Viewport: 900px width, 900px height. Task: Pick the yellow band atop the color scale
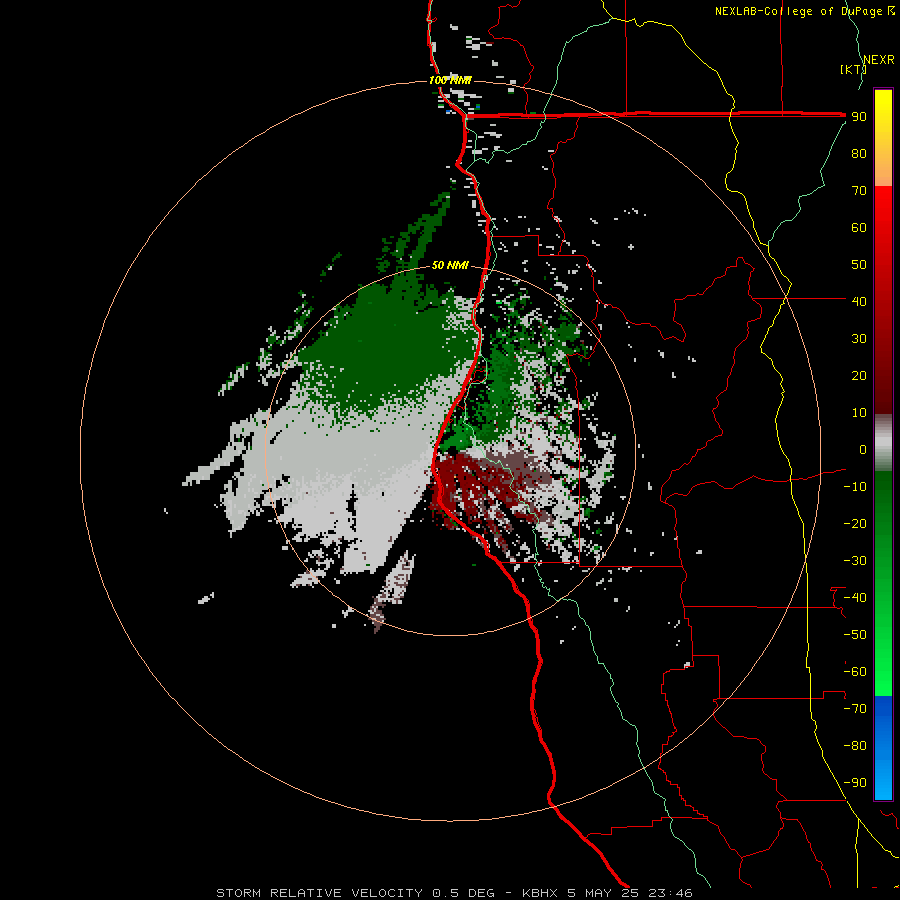(883, 138)
